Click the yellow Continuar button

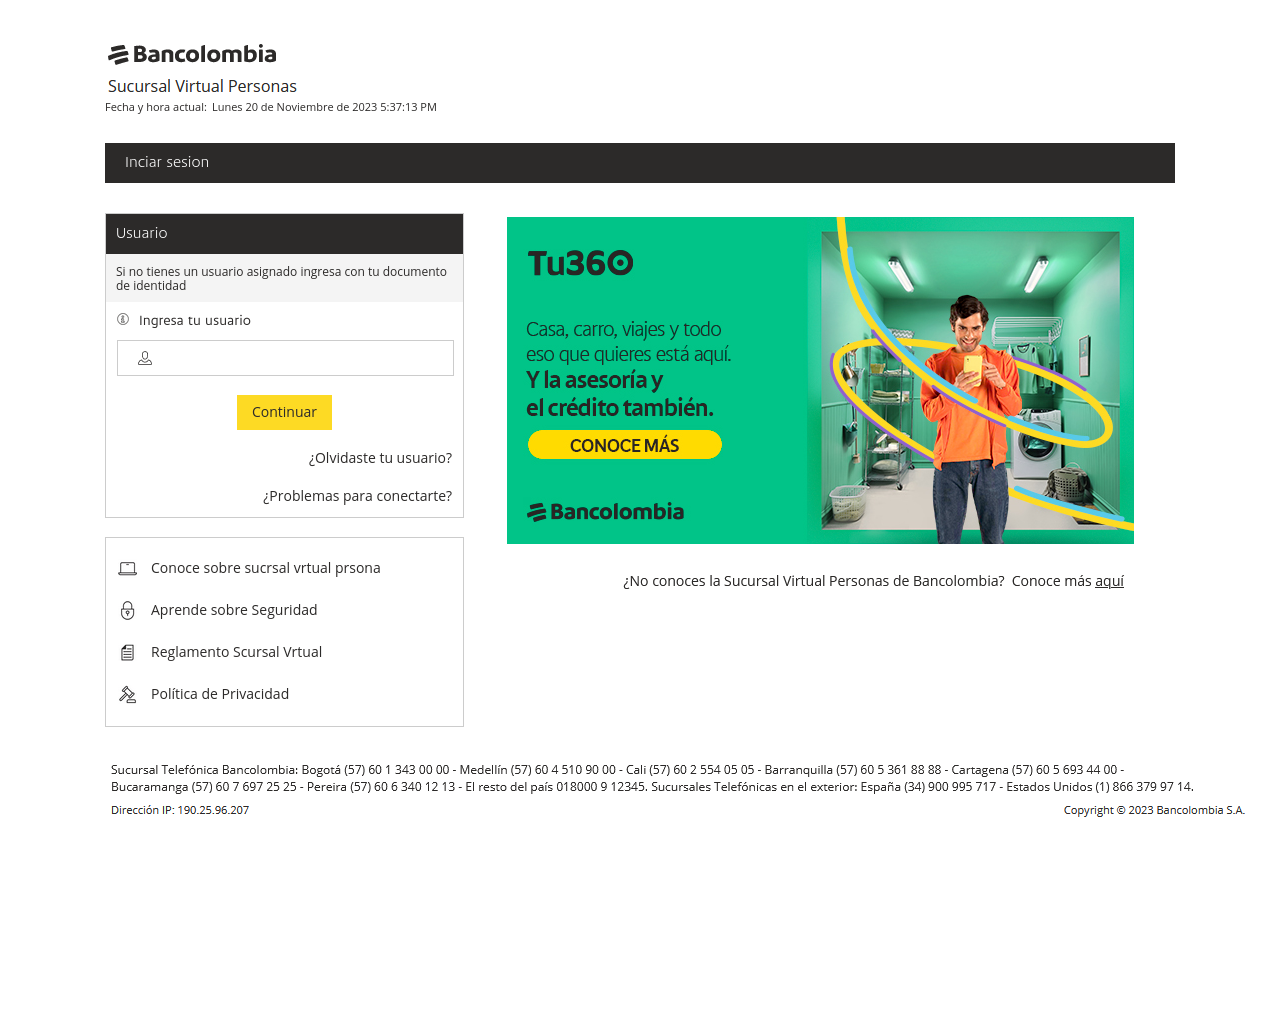tap(284, 412)
